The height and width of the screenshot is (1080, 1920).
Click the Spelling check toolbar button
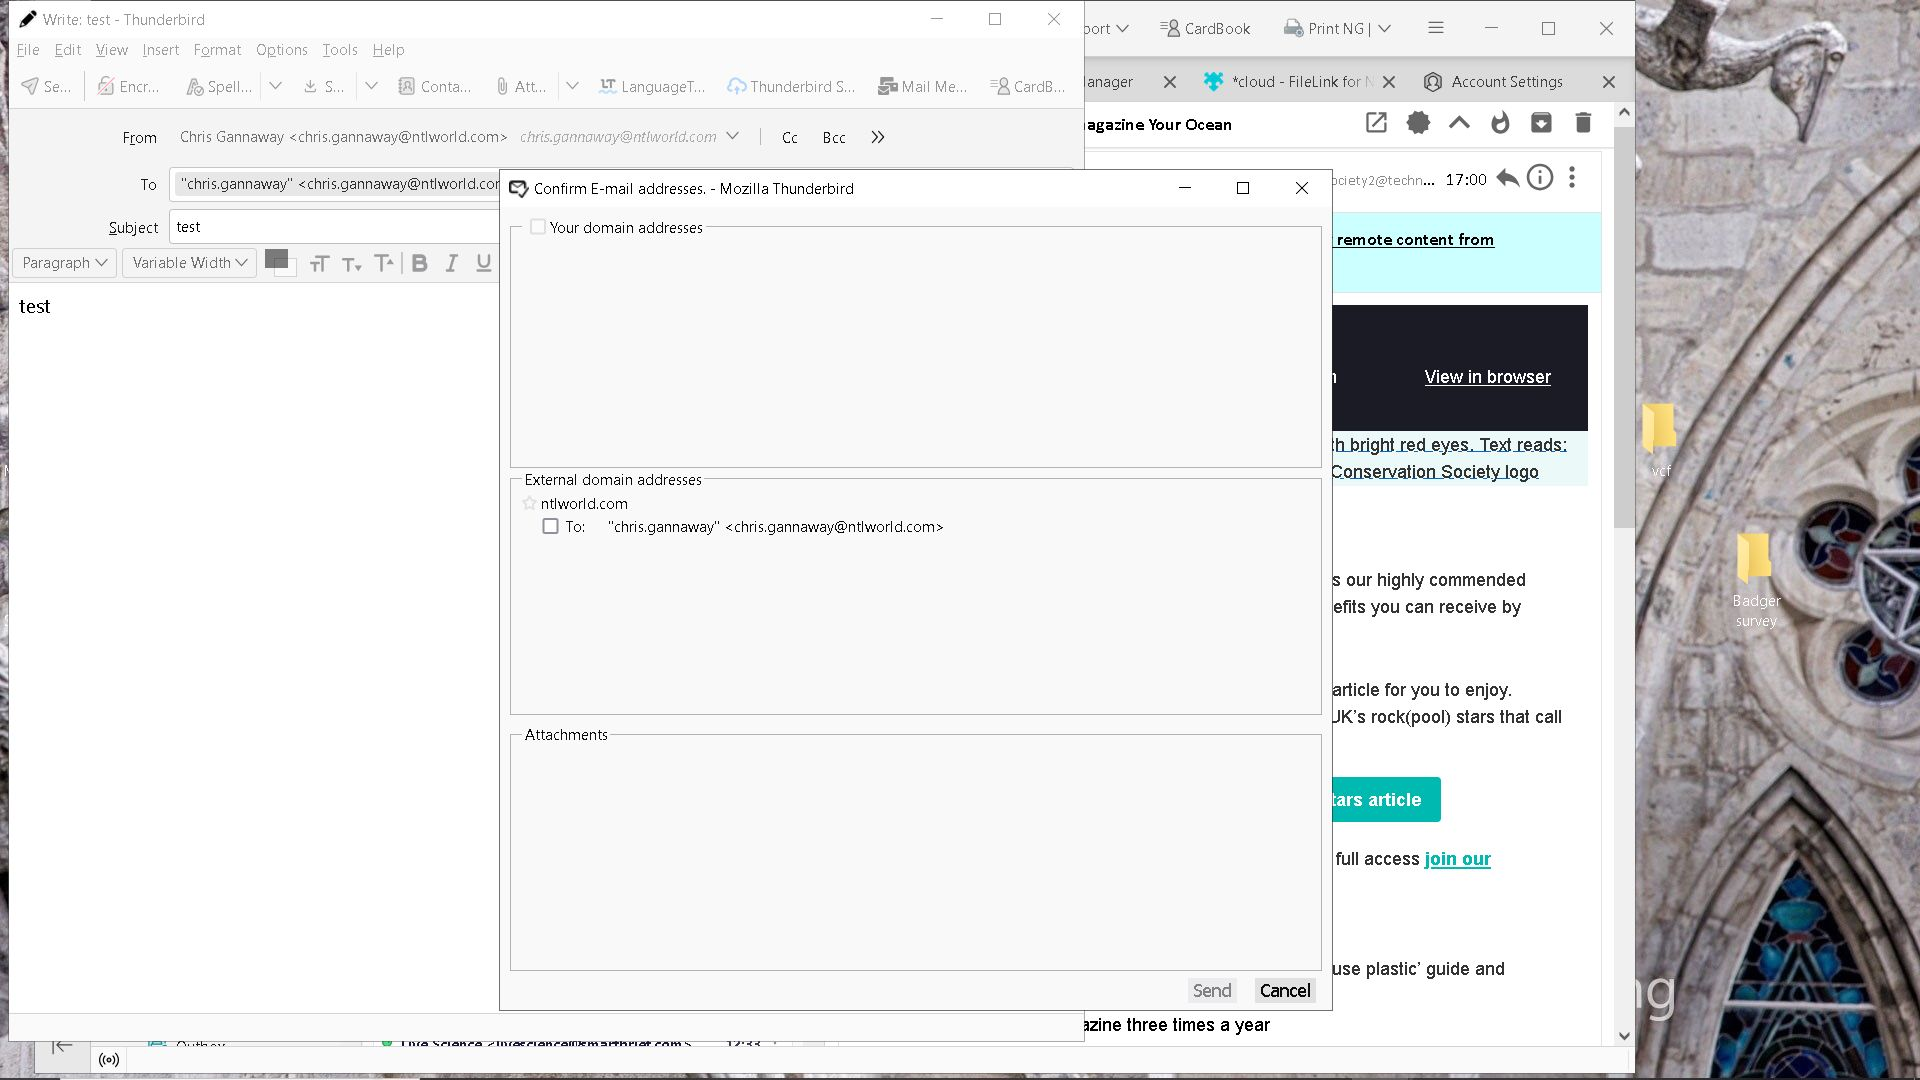point(219,87)
